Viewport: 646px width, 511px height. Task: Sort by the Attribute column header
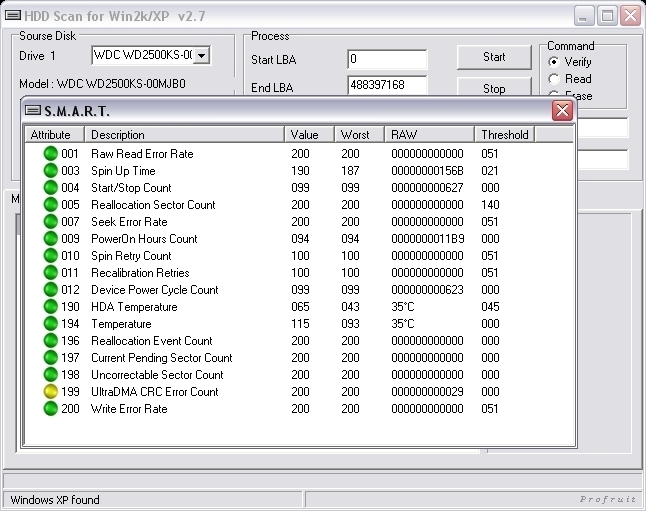[x=55, y=135]
